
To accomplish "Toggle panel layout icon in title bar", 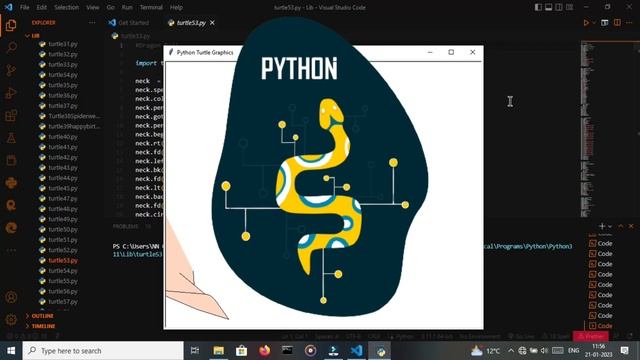I will click(x=549, y=7).
